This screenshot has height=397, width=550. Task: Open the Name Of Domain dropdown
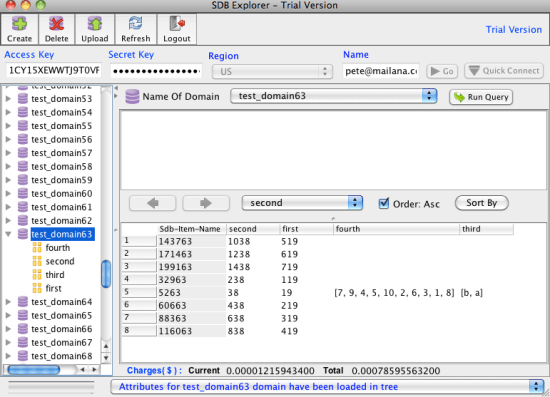point(334,96)
